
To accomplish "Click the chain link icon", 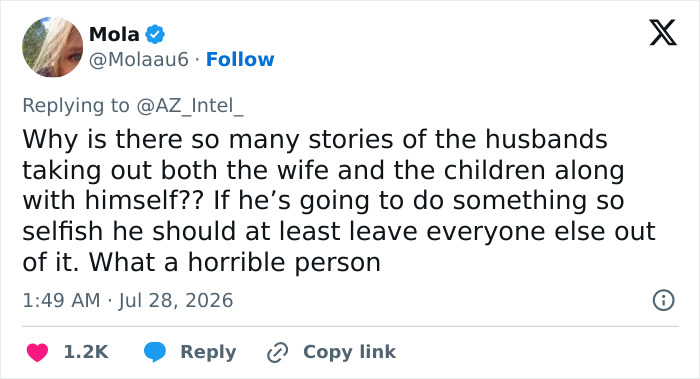I will click(x=277, y=353).
